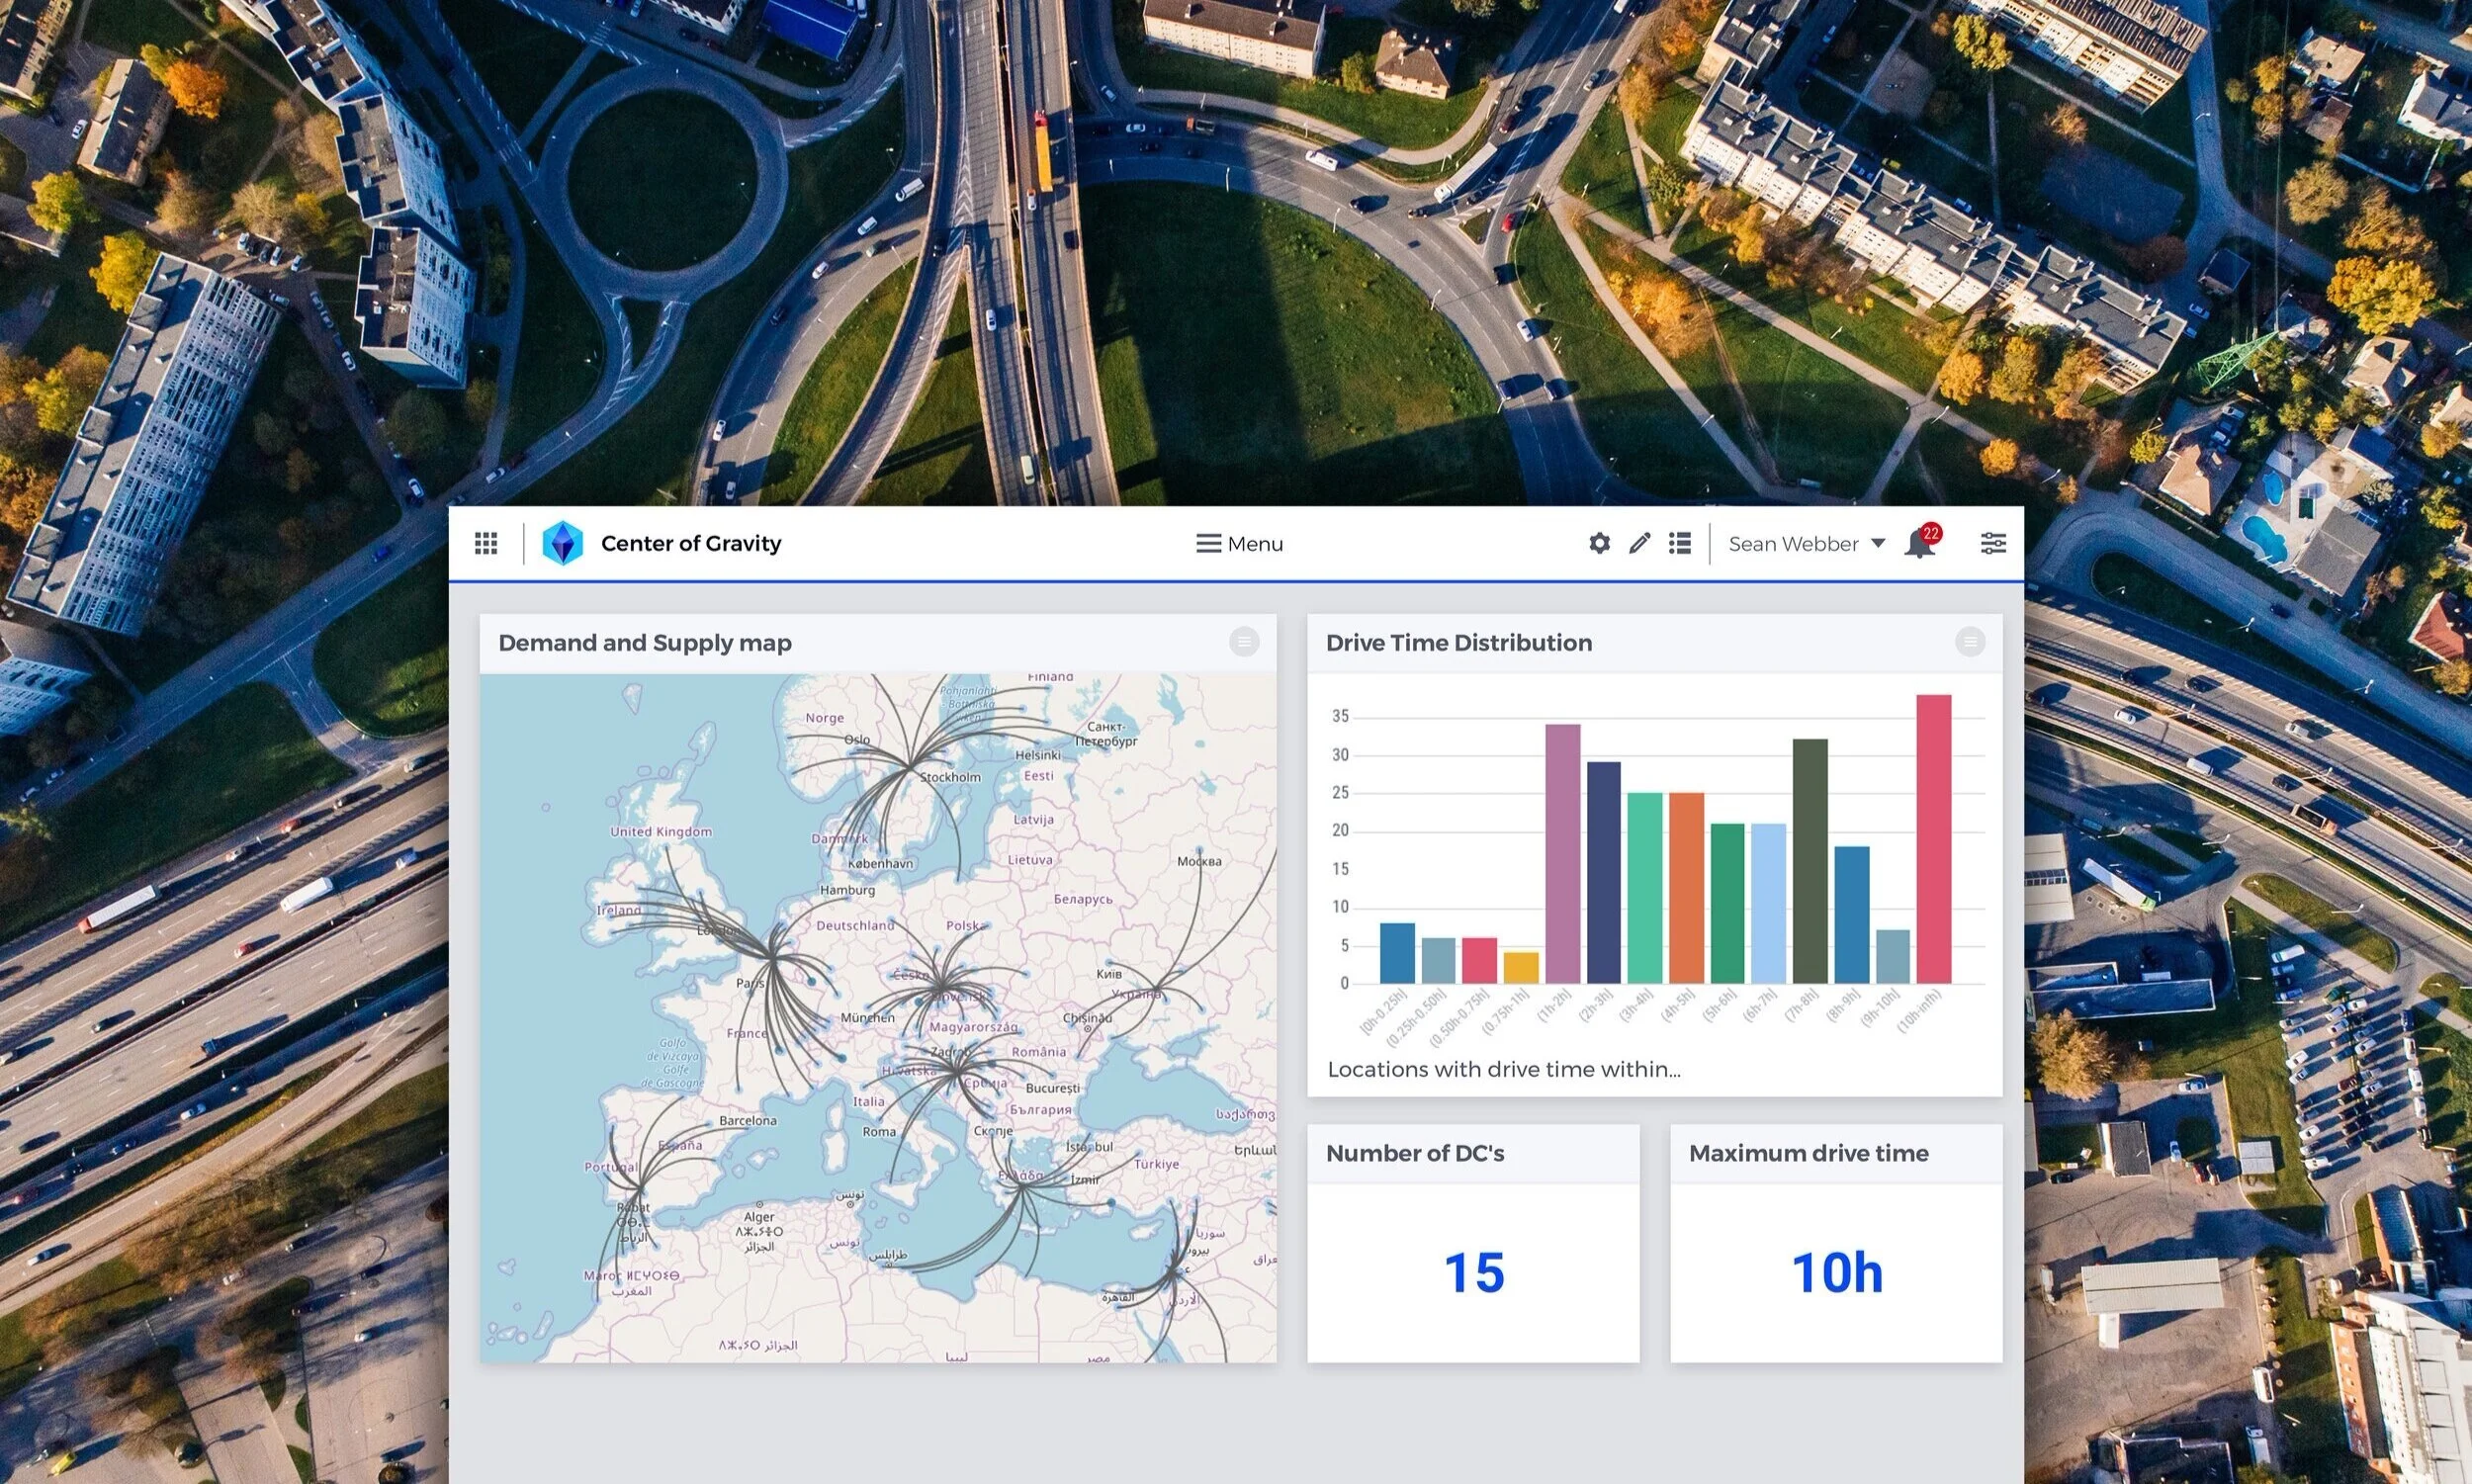Open the apps grid icon
The width and height of the screenshot is (2472, 1484).
[486, 543]
